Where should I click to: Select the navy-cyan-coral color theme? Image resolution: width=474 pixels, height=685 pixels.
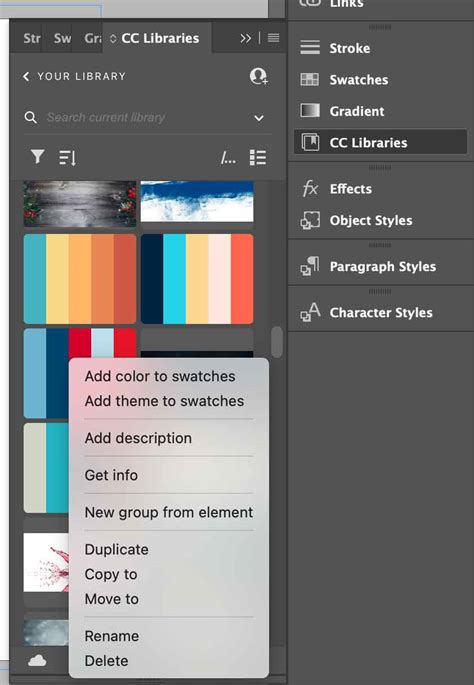(197, 279)
